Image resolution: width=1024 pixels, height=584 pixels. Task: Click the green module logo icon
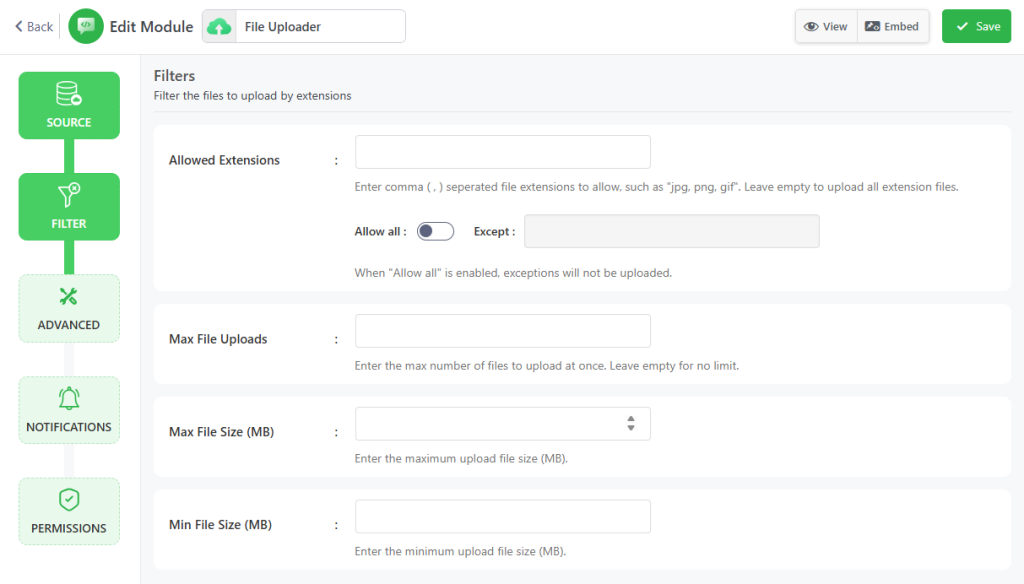coord(86,26)
